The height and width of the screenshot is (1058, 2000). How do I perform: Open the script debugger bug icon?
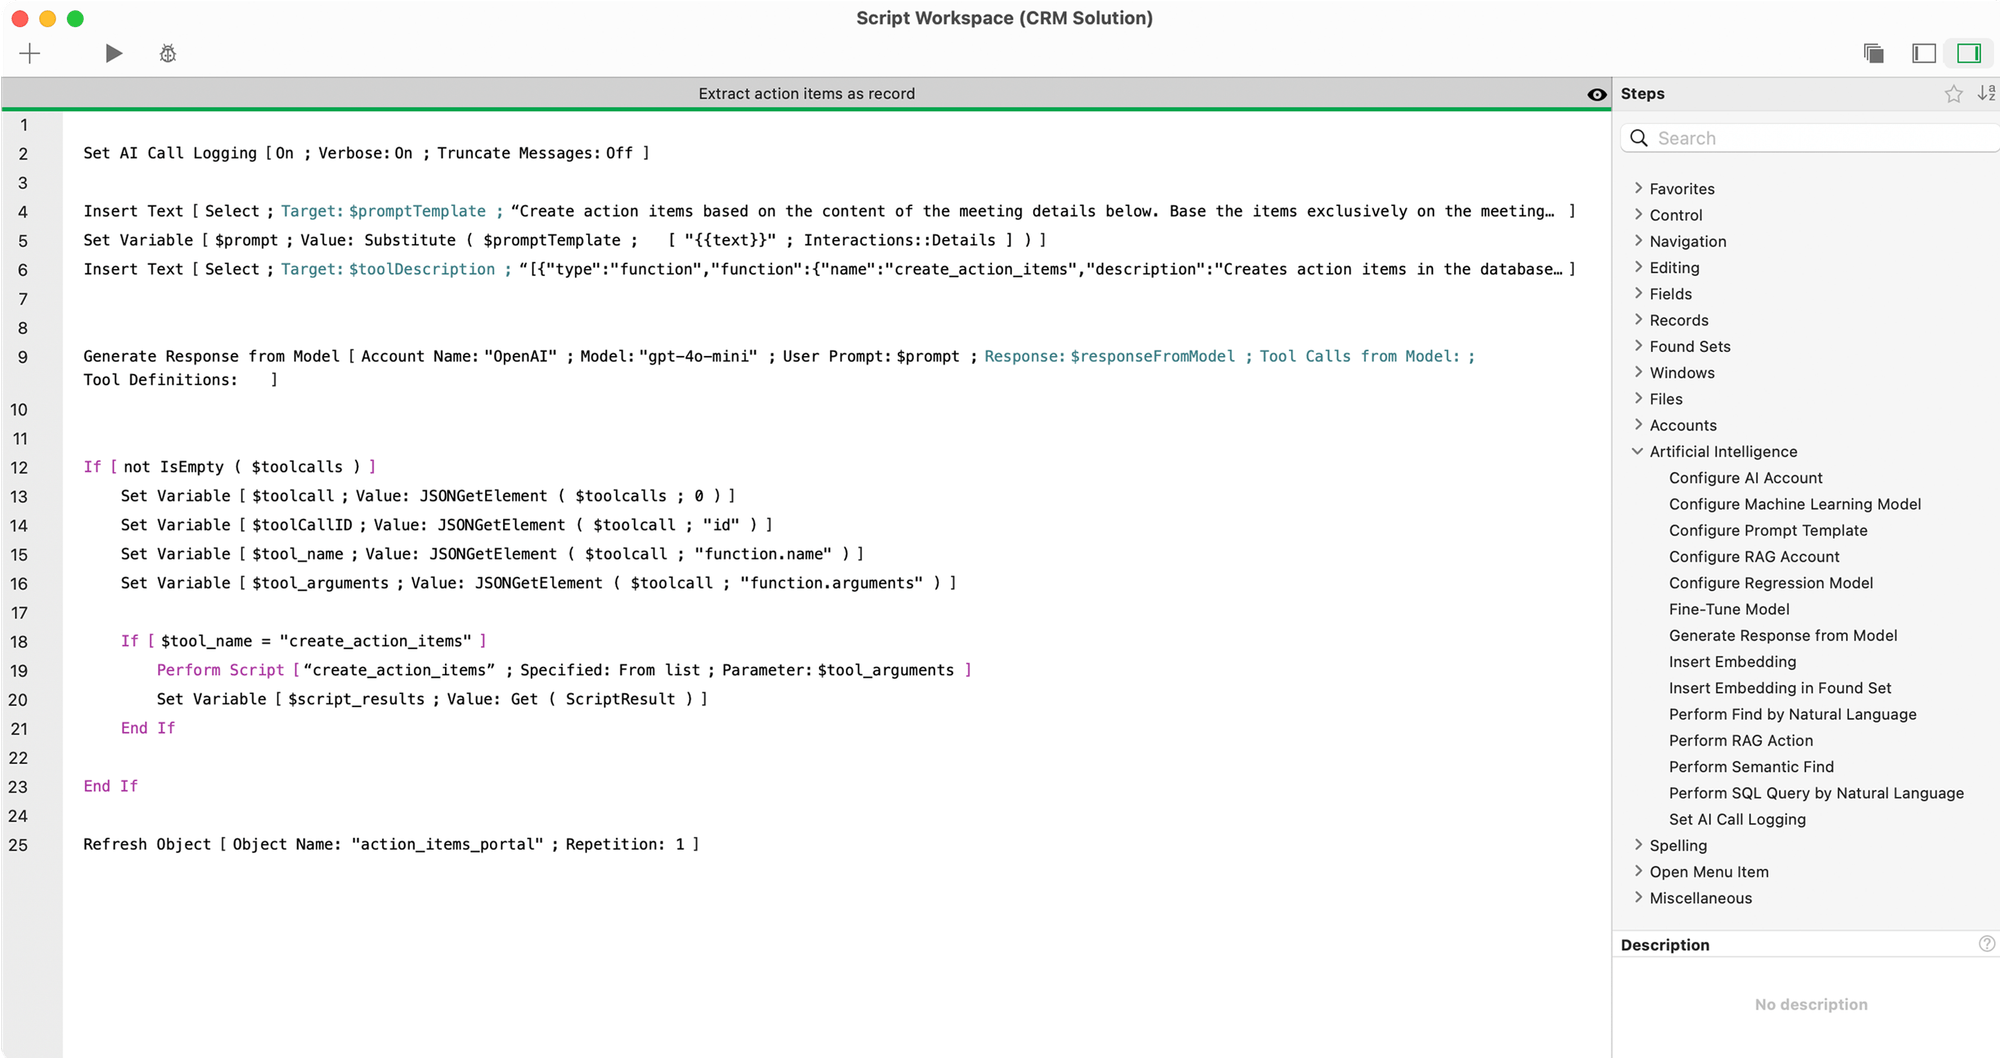coord(168,54)
